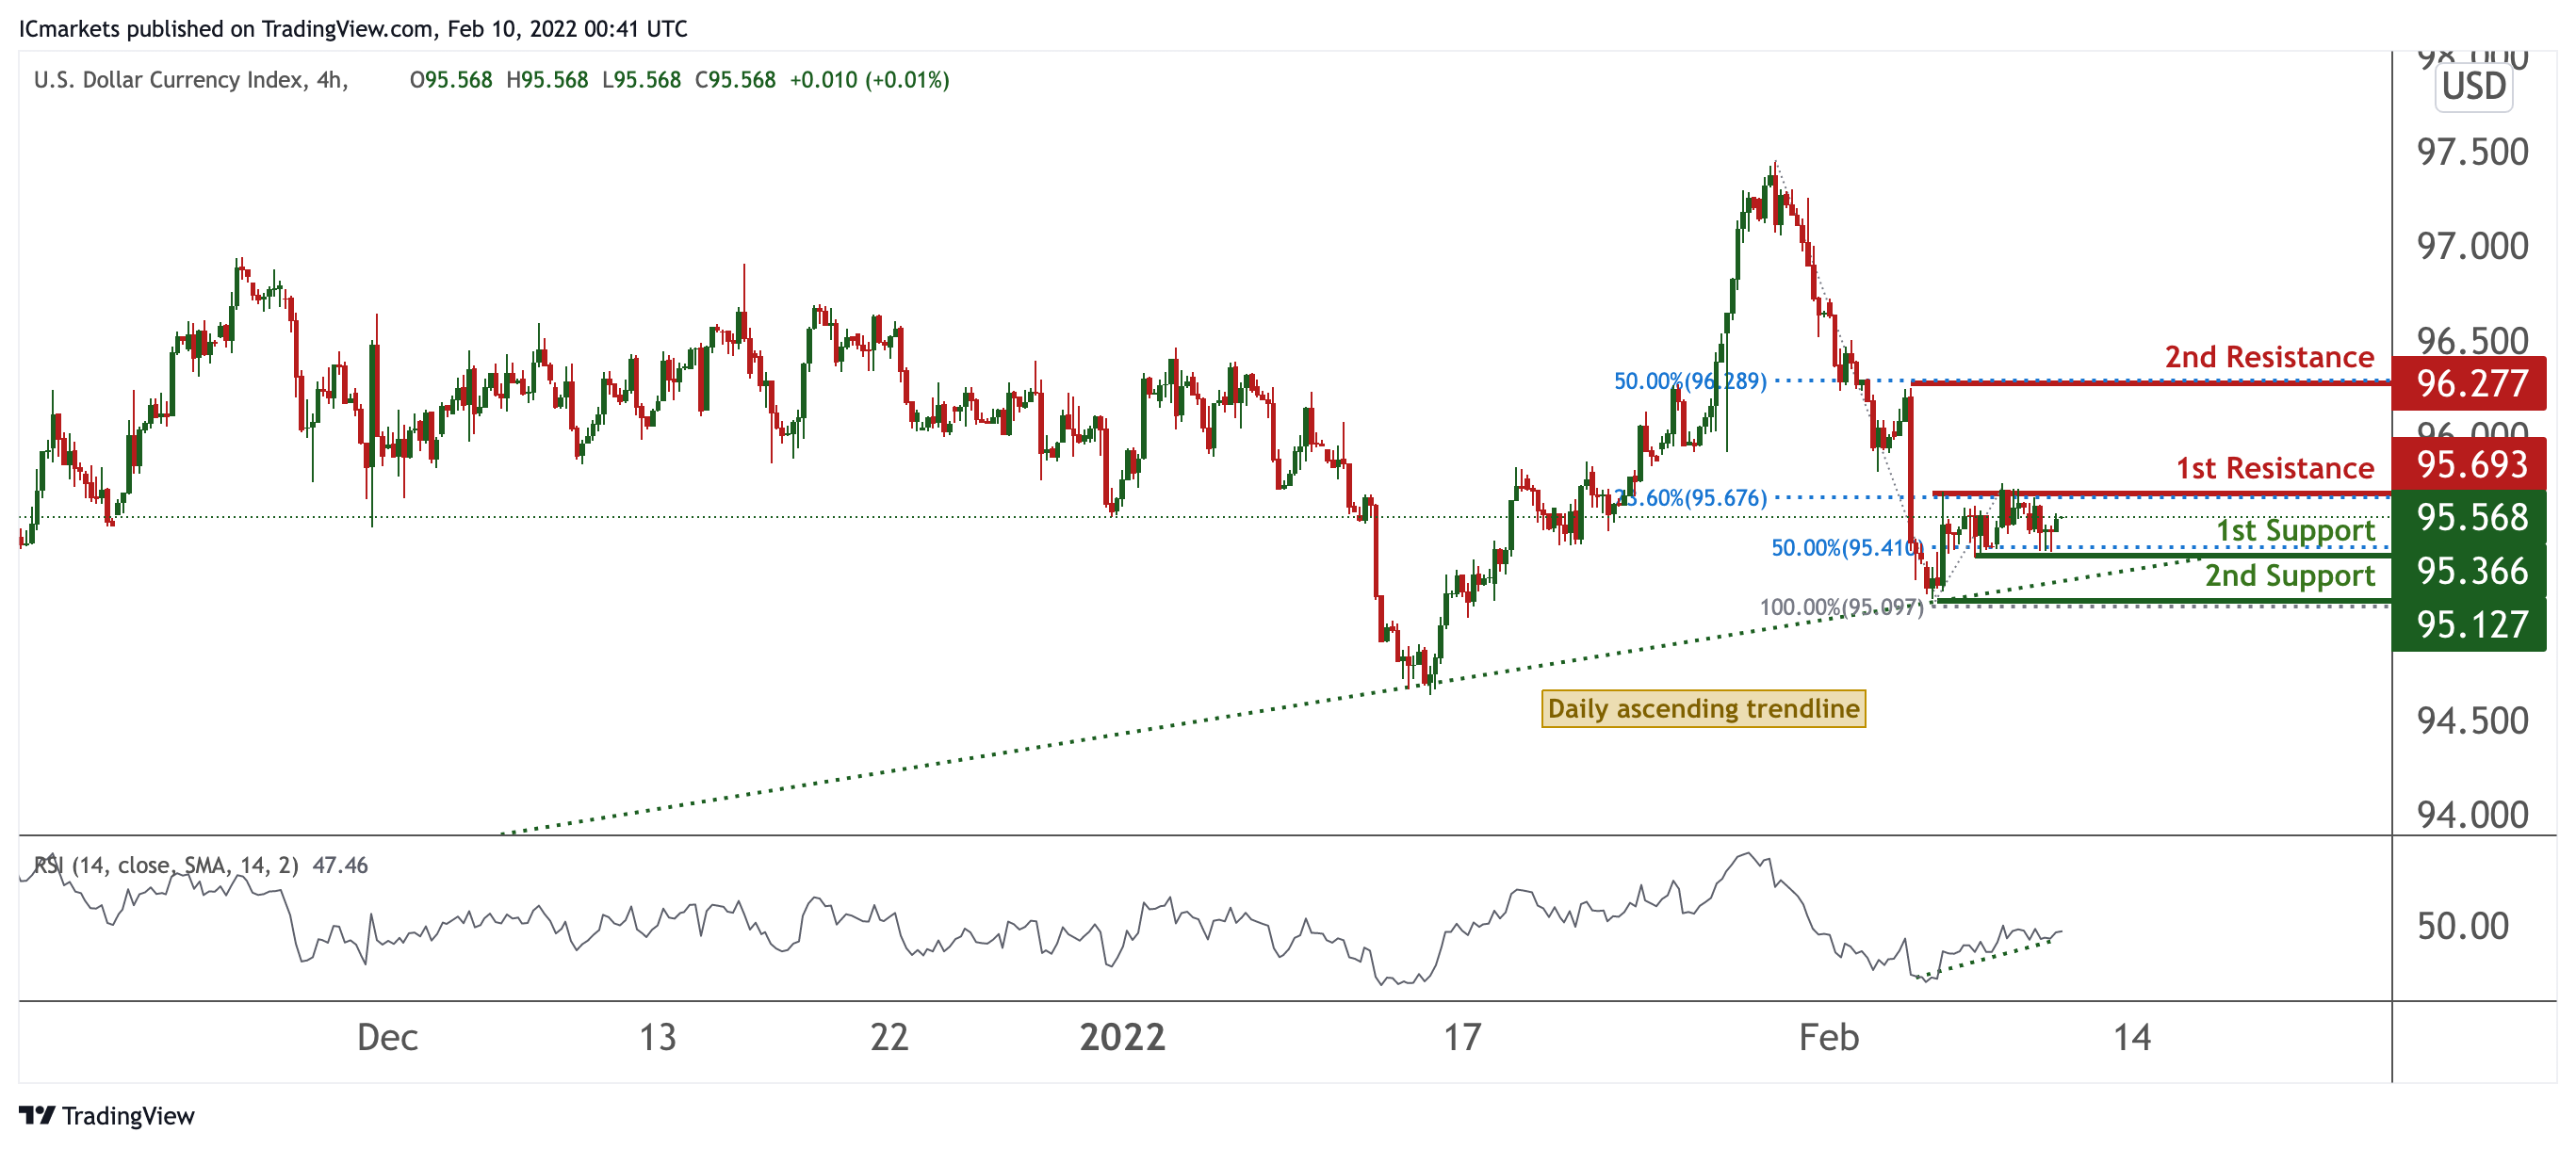
Task: Click the USD currency label box
Action: tap(2474, 87)
